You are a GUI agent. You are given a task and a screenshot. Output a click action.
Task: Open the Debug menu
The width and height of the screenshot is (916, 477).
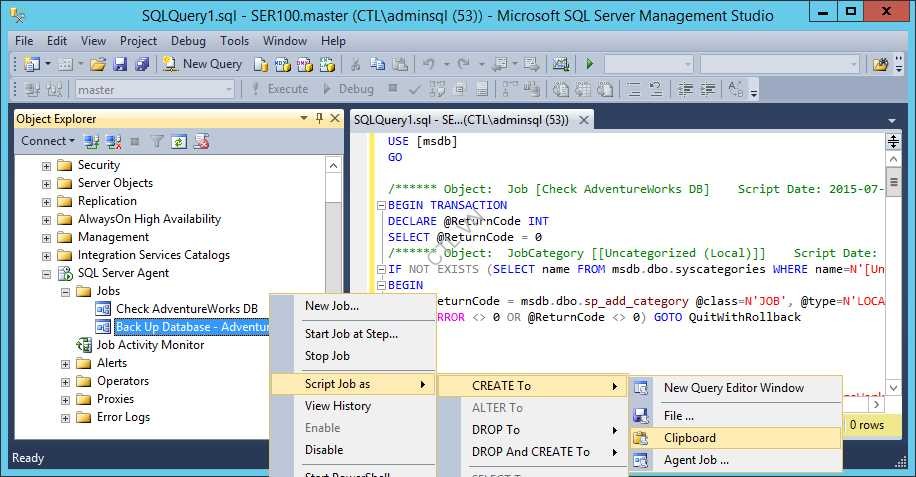[x=189, y=41]
